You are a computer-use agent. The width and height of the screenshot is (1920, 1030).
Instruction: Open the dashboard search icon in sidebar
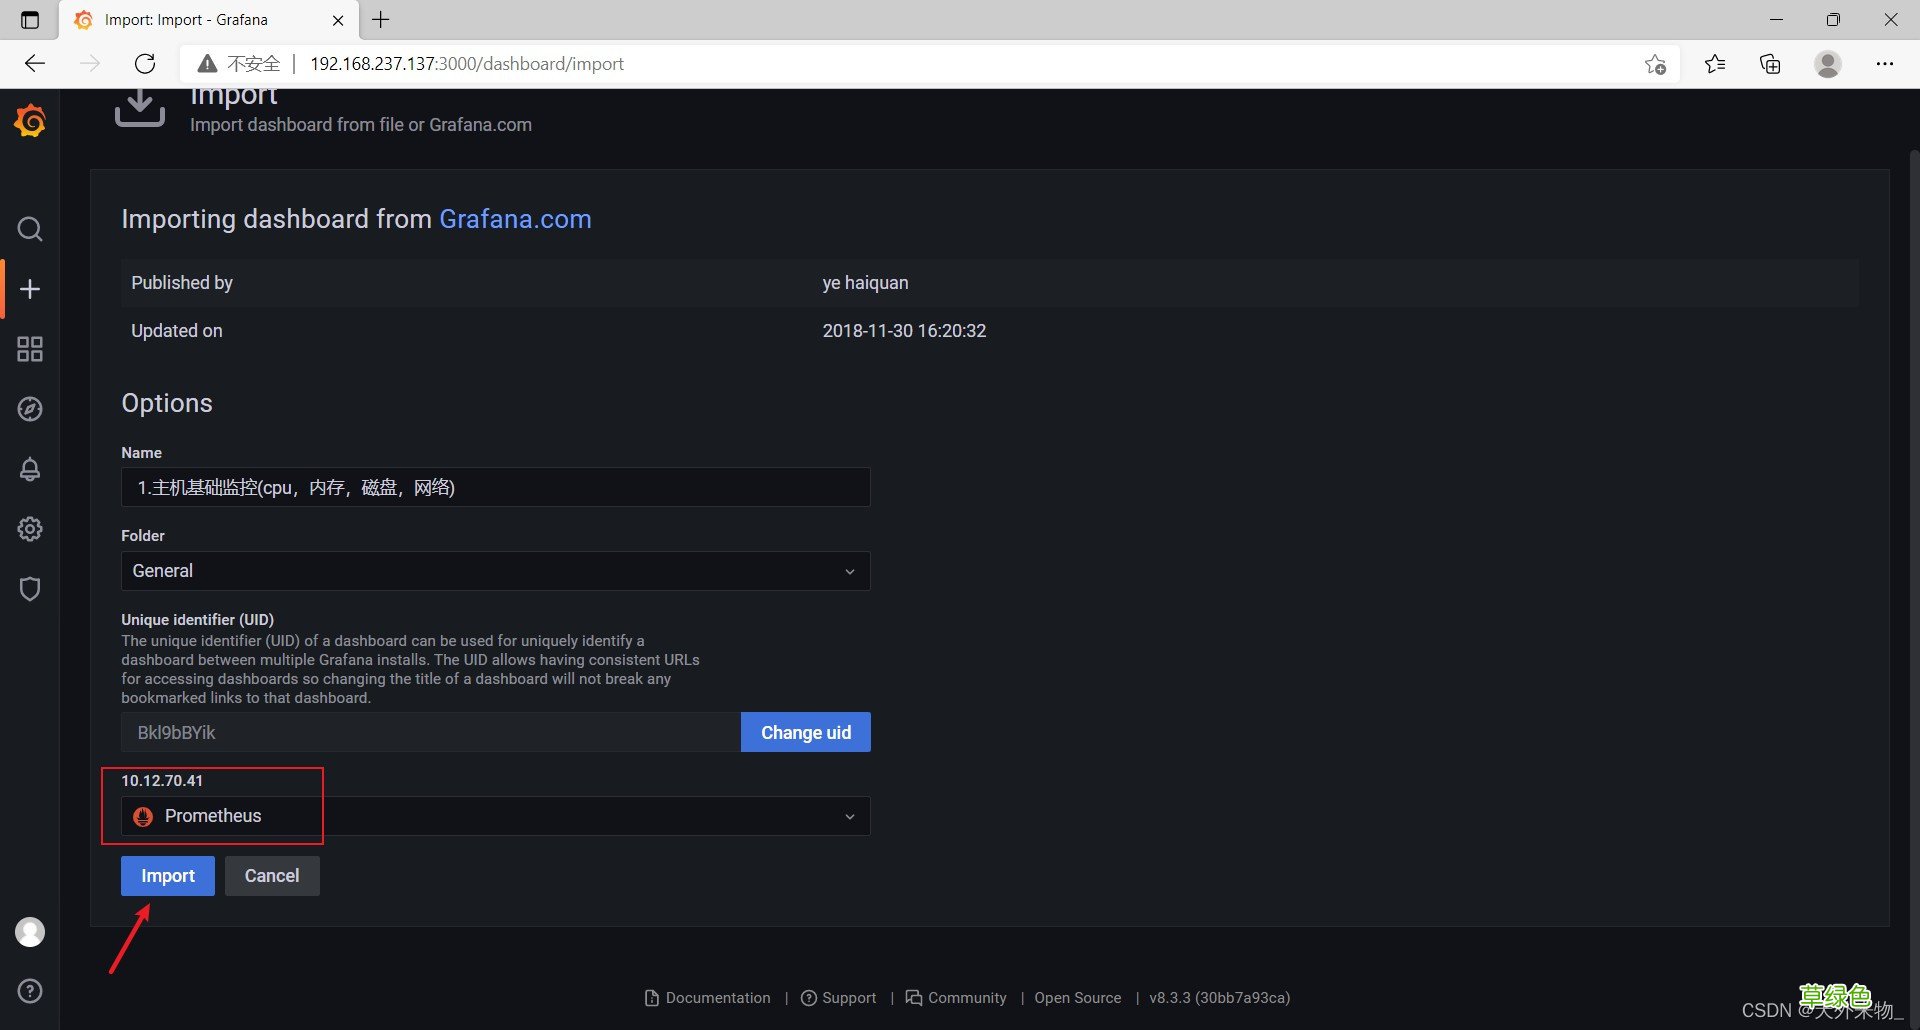point(30,229)
